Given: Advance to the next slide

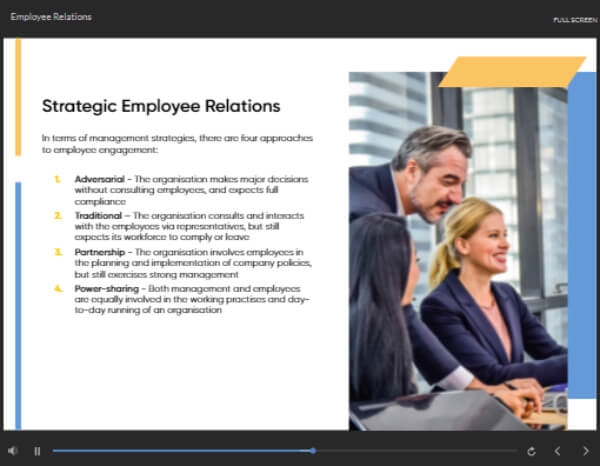Looking at the screenshot, I should click(x=585, y=451).
